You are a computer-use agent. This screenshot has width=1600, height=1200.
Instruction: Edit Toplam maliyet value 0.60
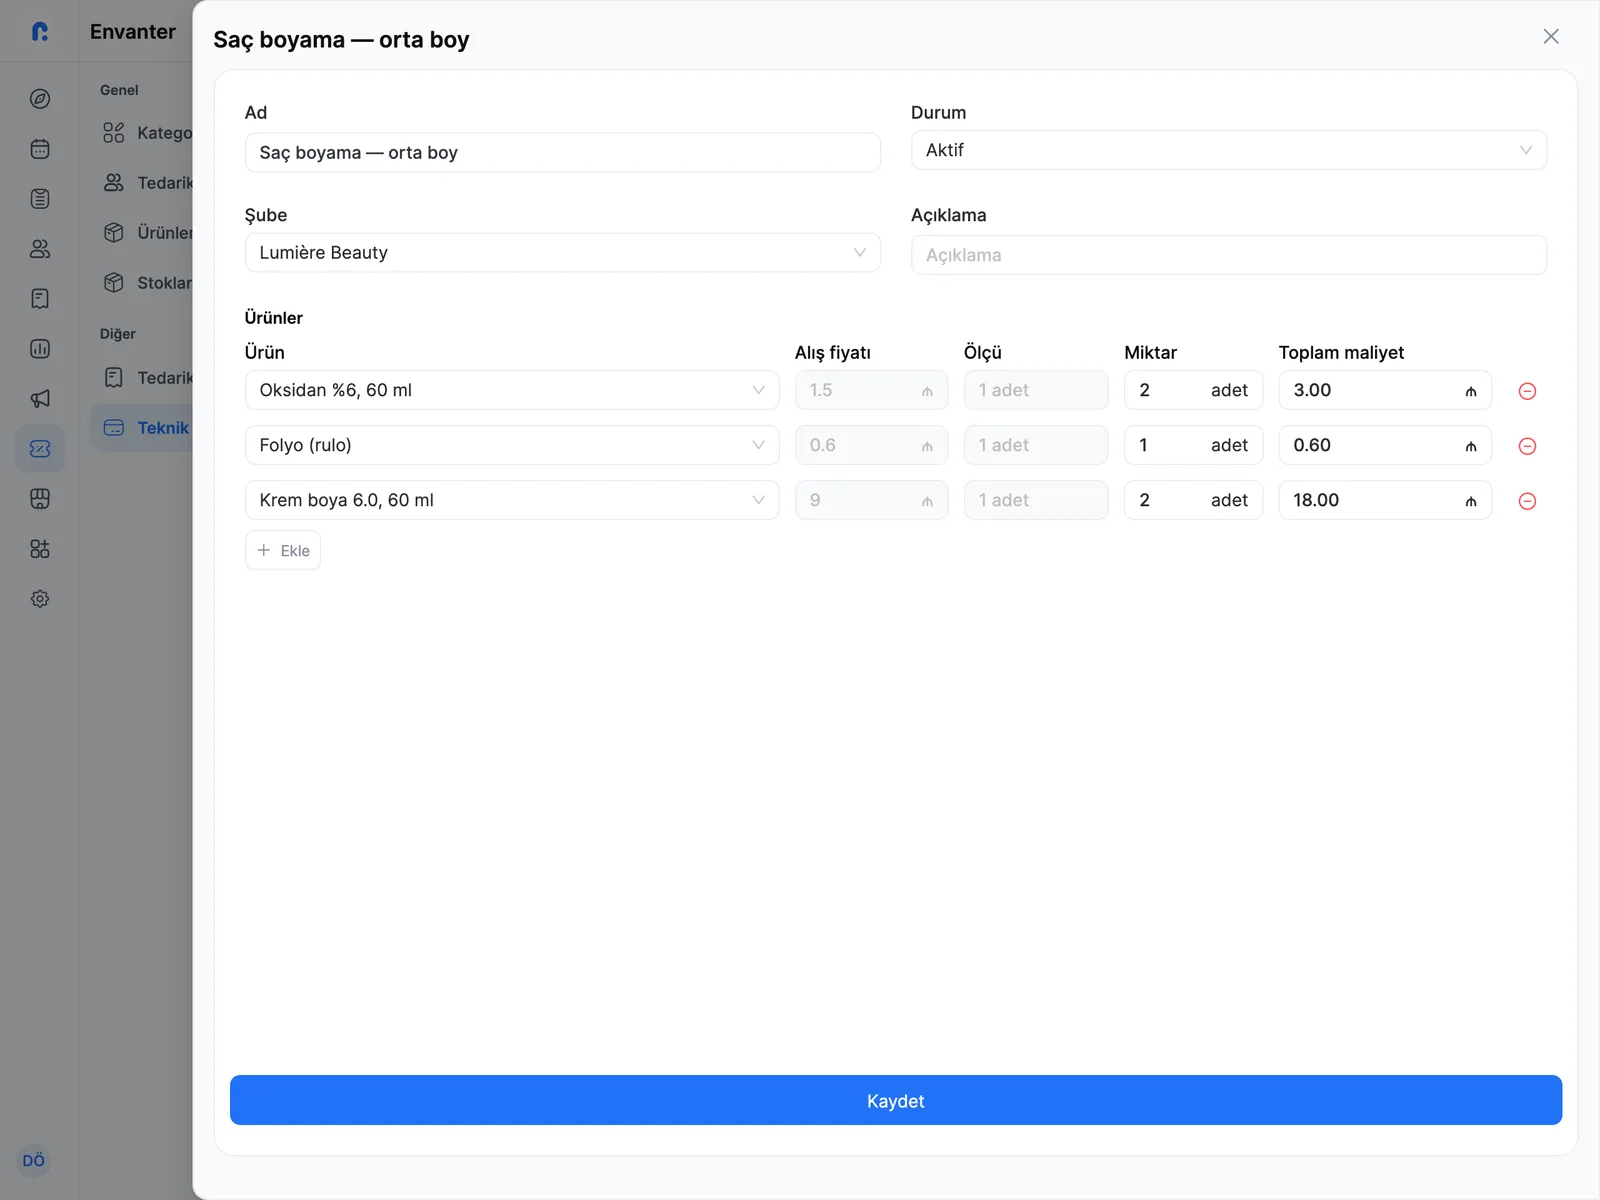pyautogui.click(x=1385, y=445)
